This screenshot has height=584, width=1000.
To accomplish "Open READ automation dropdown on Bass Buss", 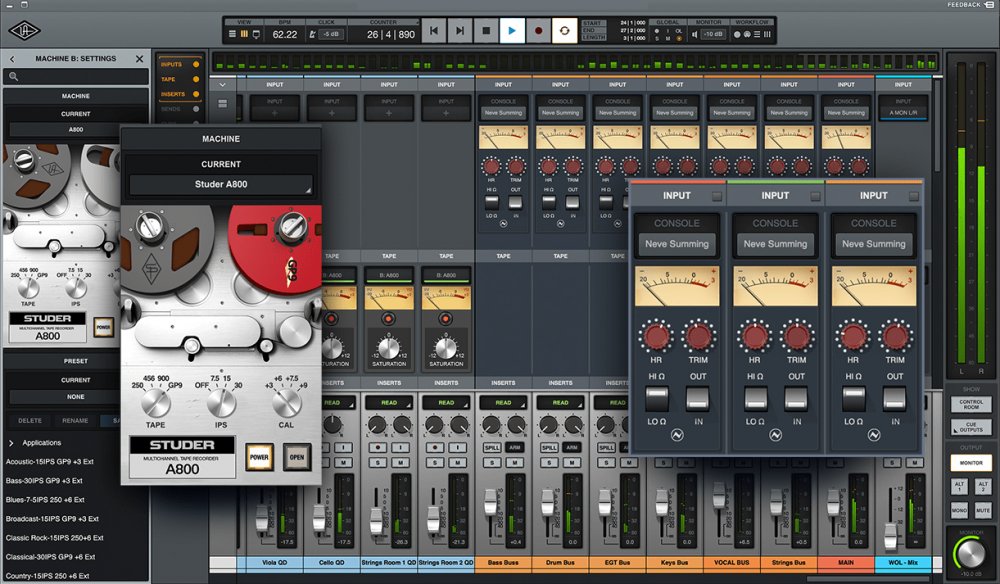I will (503, 403).
